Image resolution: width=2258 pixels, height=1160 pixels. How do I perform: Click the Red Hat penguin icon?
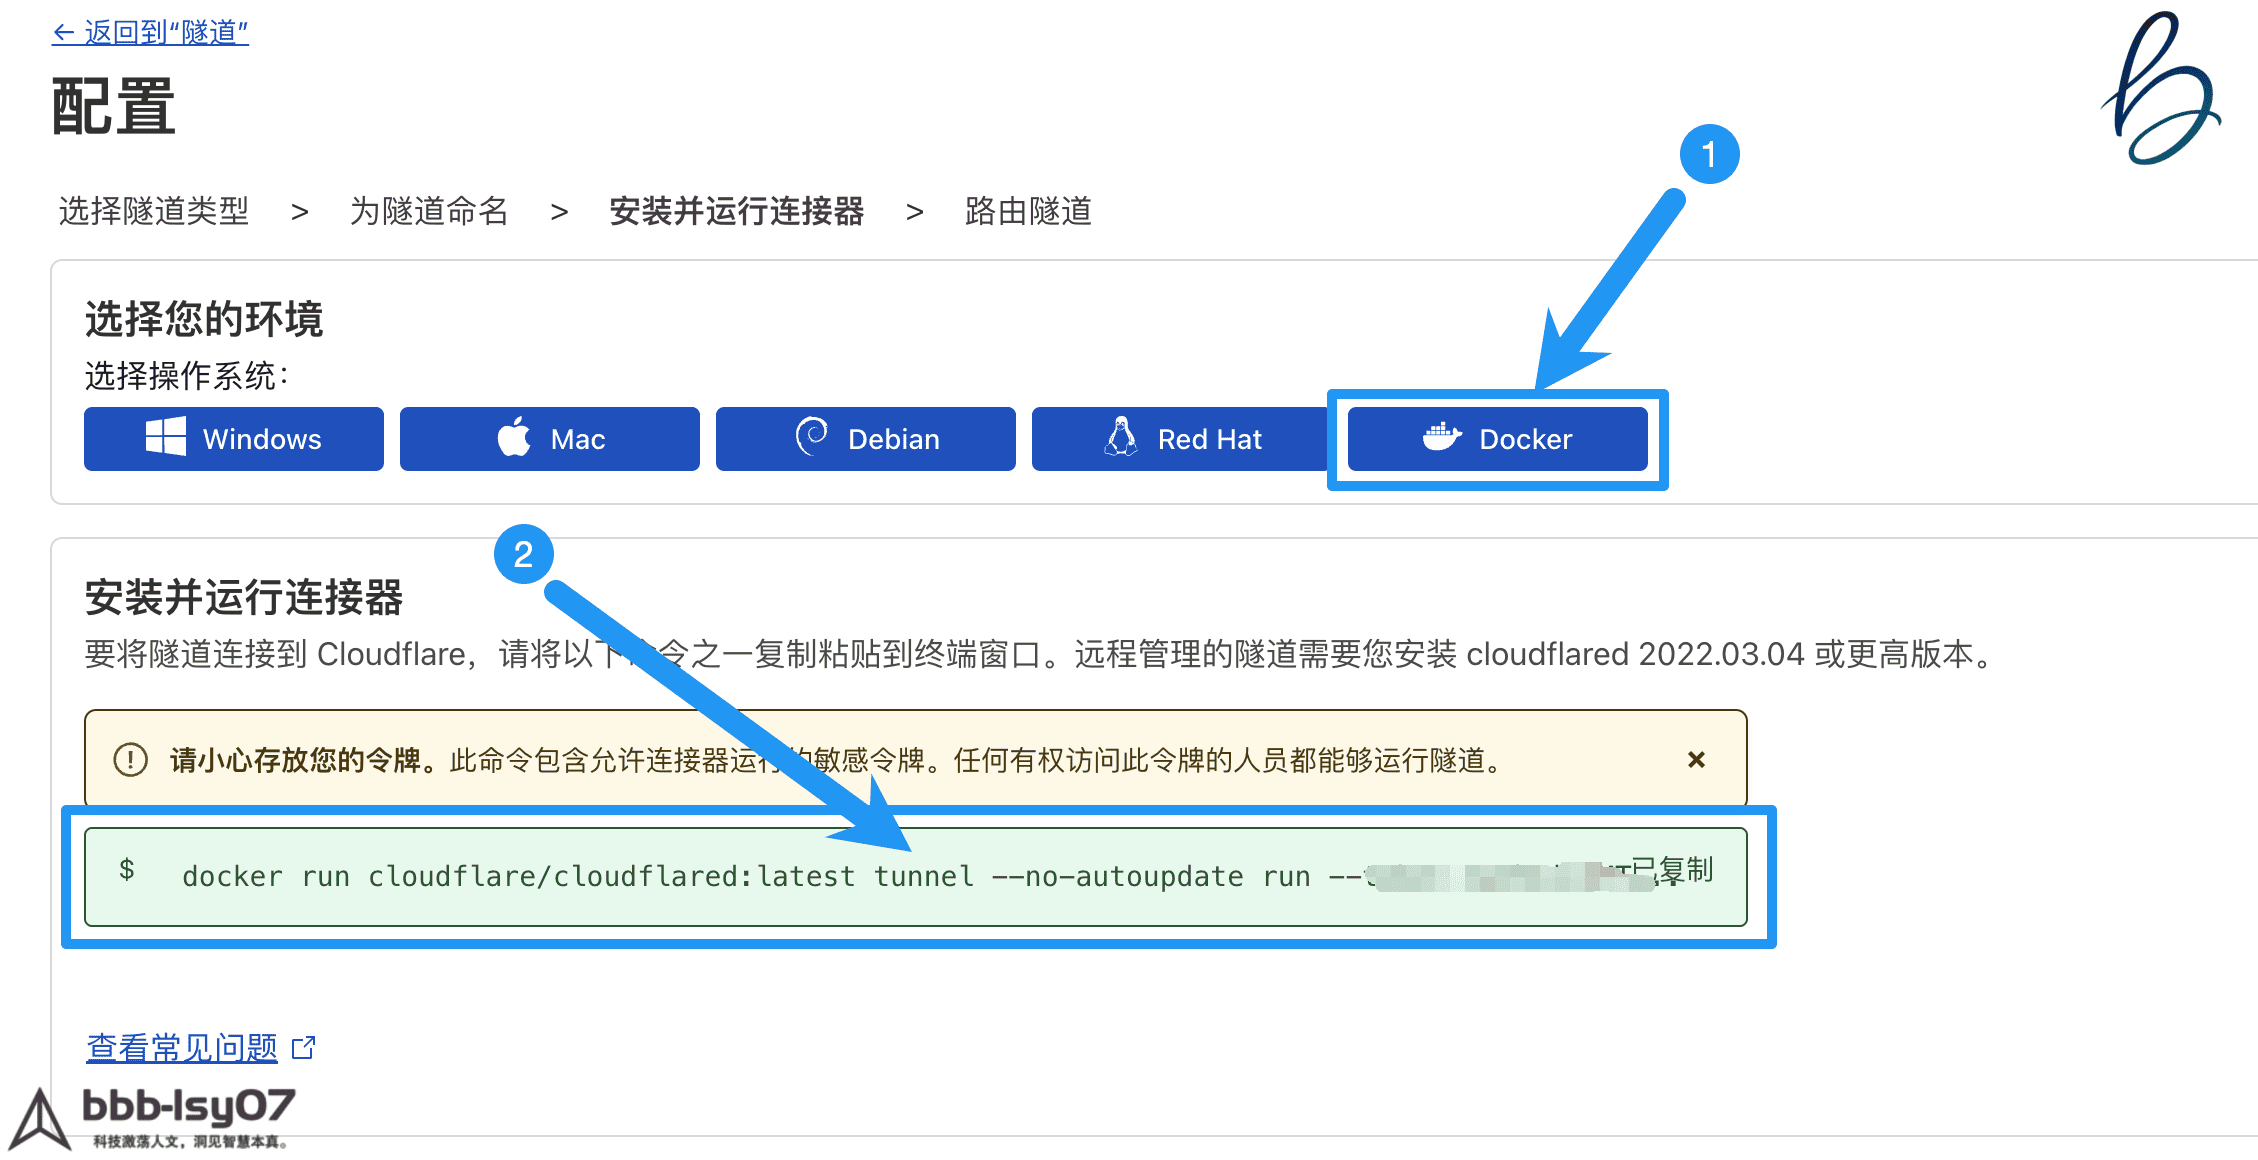(x=1121, y=437)
